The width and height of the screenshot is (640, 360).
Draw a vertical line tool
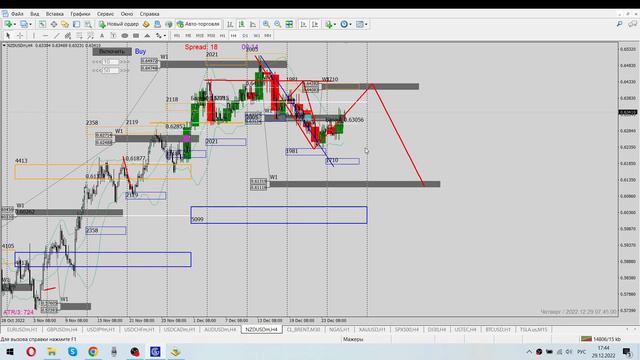34,36
